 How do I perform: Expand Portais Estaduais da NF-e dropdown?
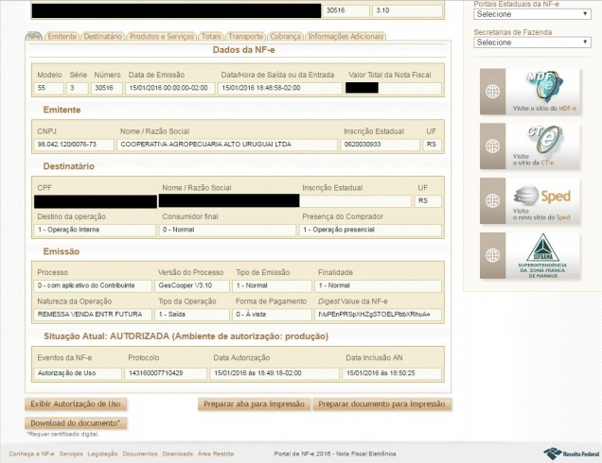pos(532,15)
